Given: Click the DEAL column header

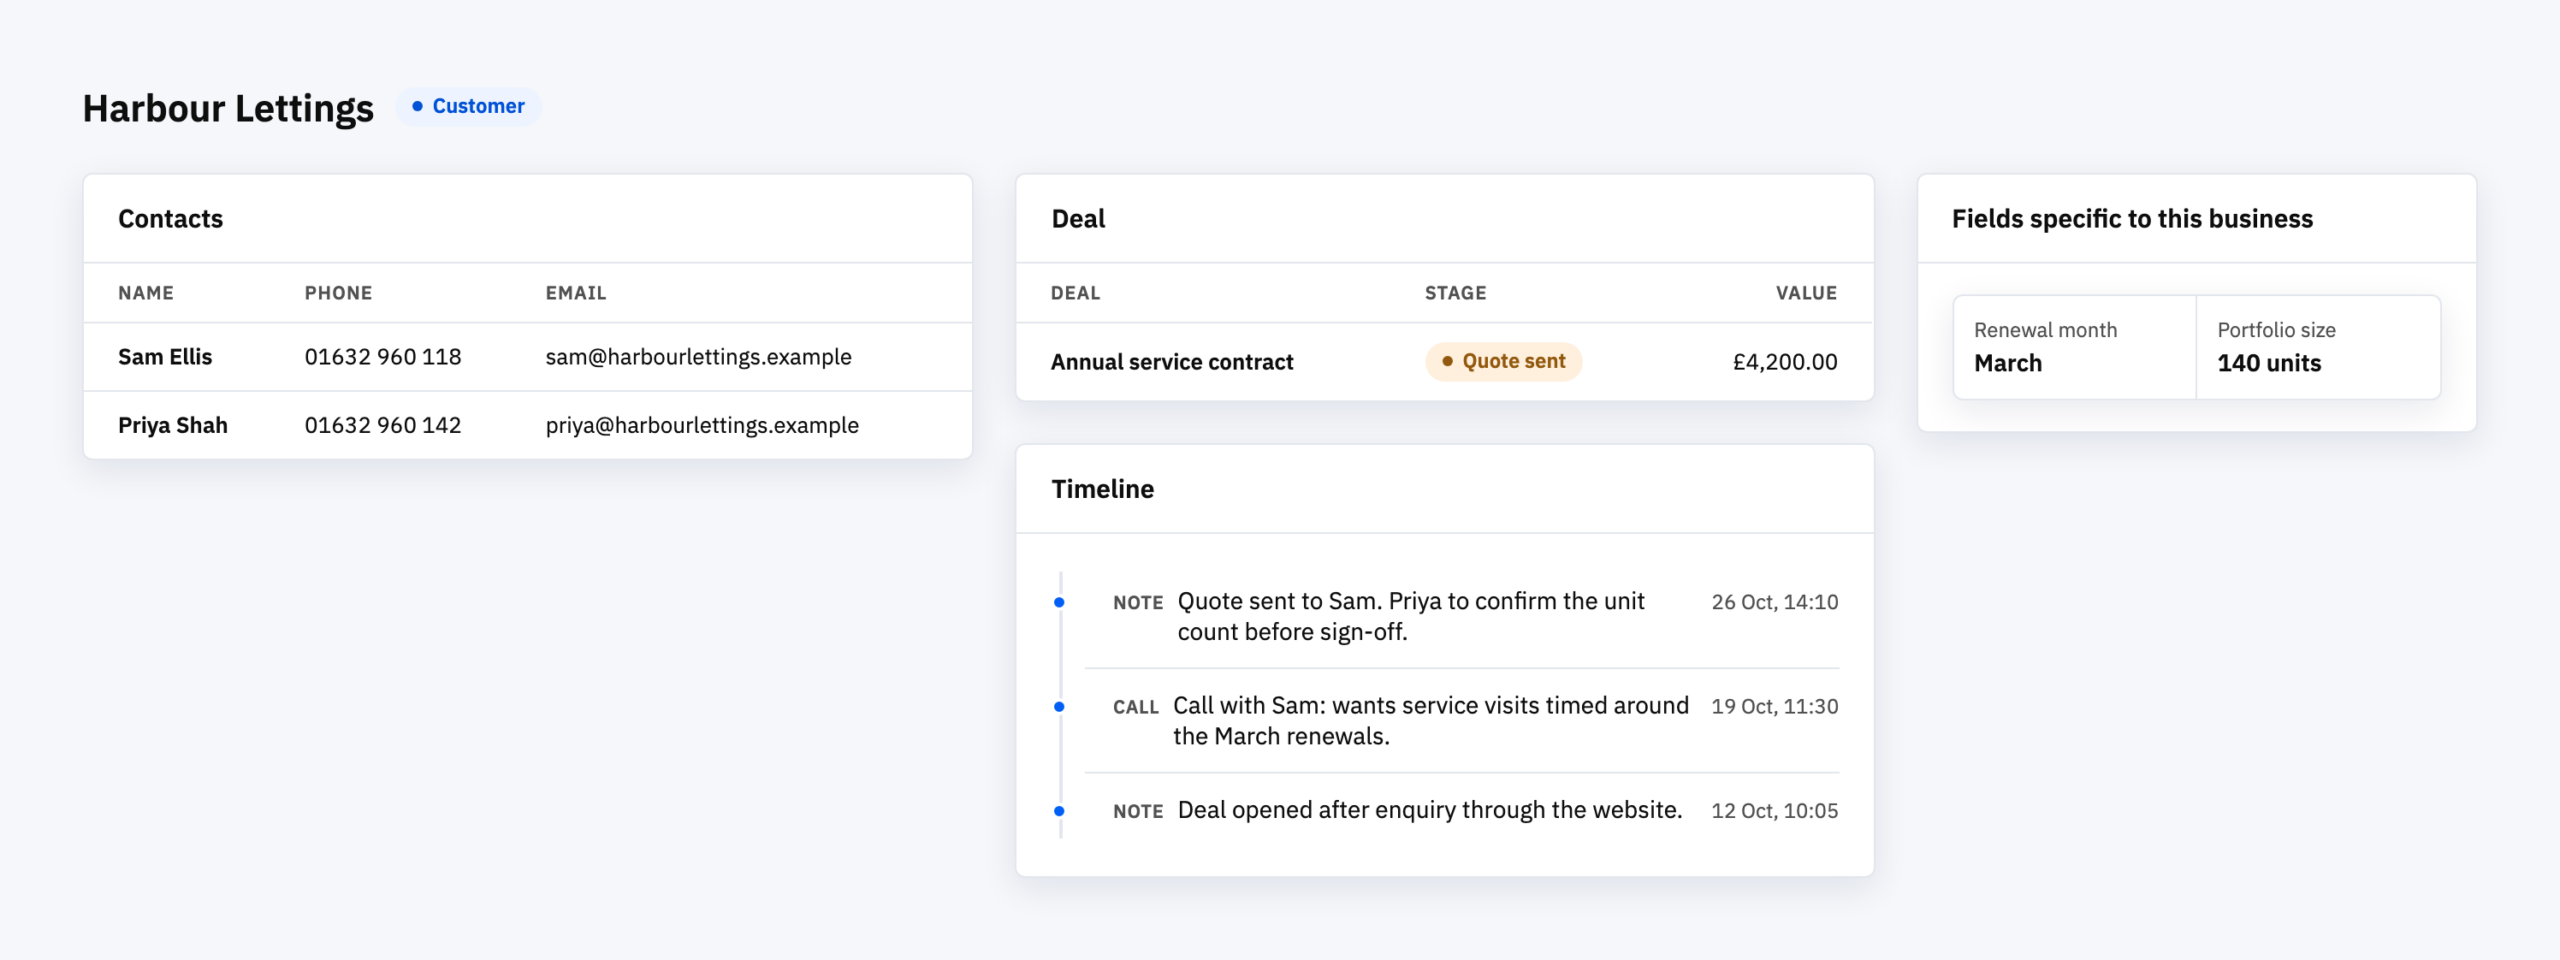Looking at the screenshot, I should point(1075,293).
